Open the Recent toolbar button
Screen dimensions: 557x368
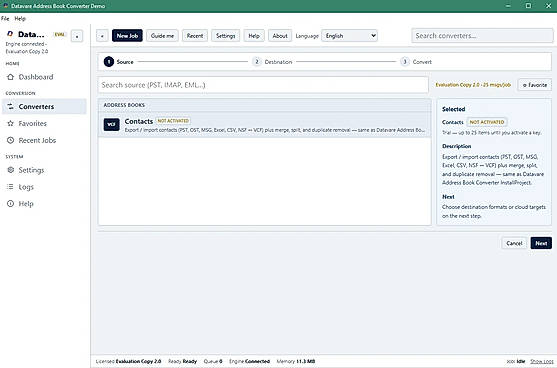[195, 36]
